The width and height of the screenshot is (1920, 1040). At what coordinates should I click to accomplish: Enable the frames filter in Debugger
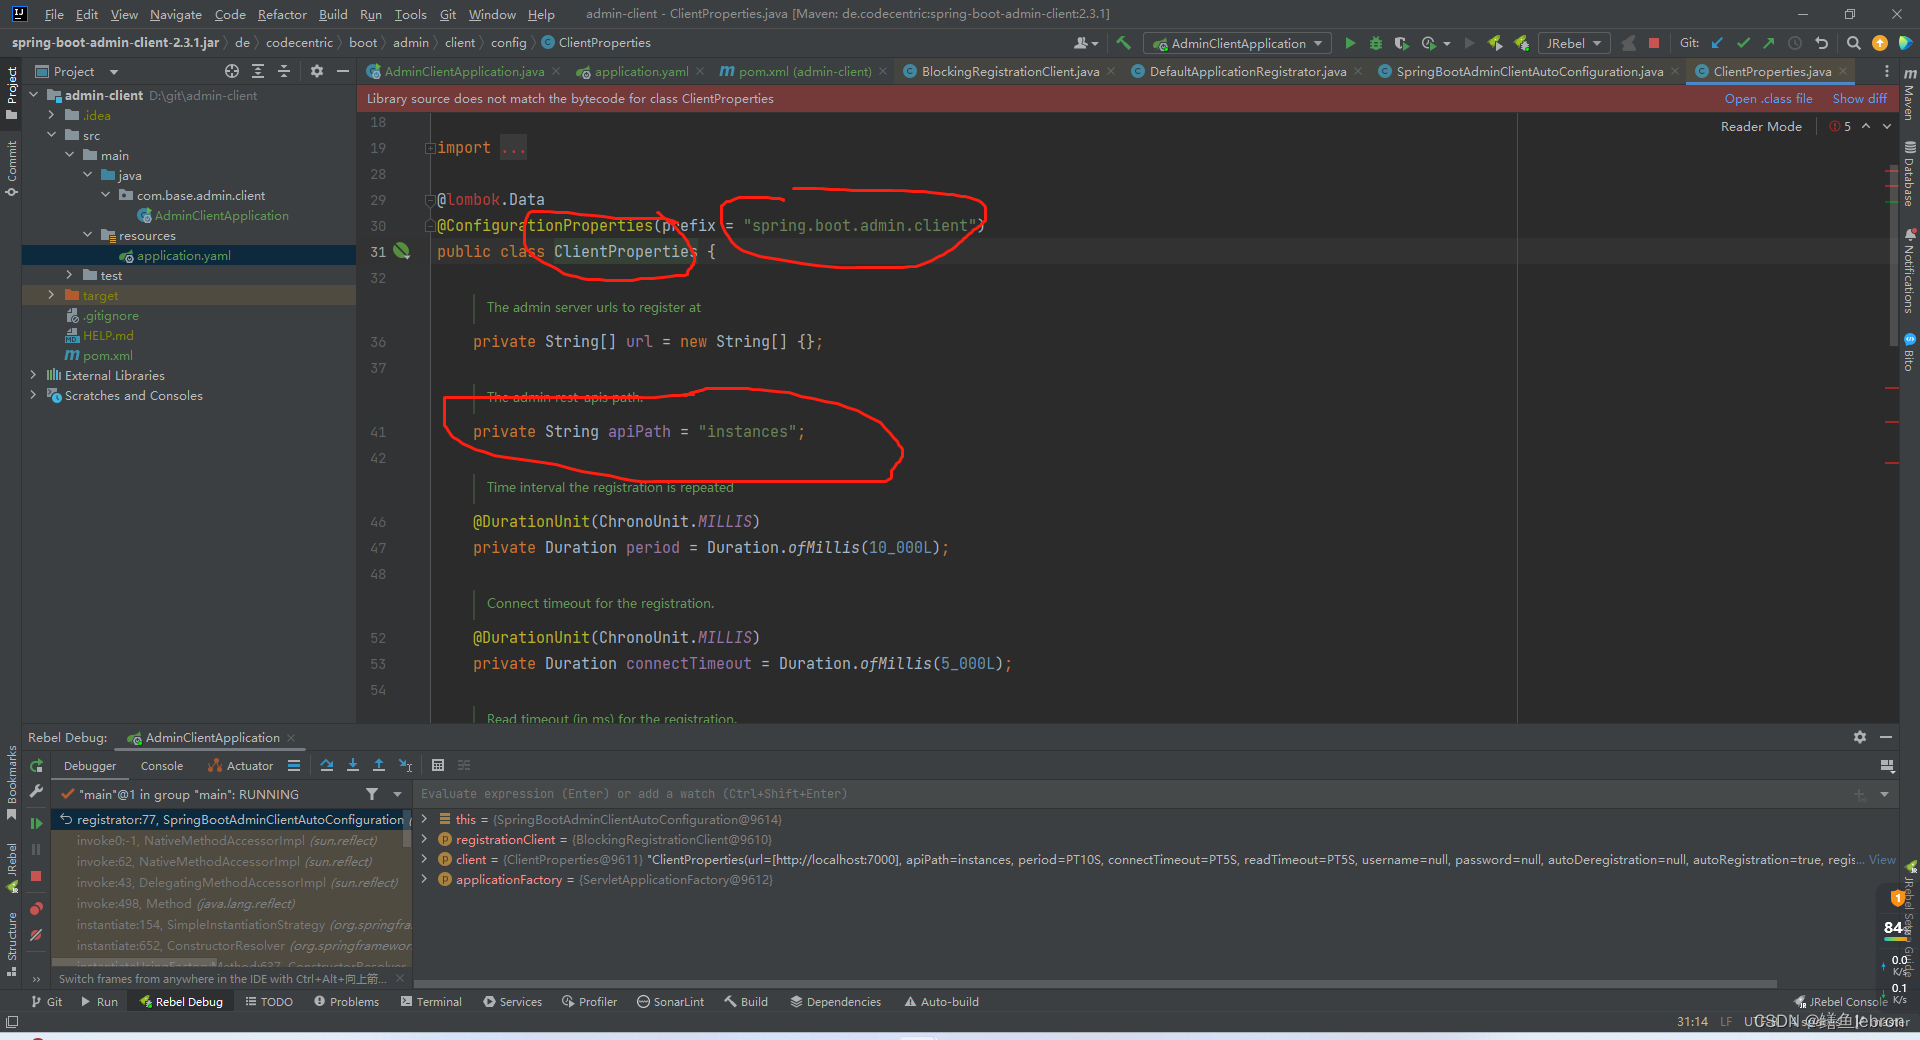pos(372,794)
